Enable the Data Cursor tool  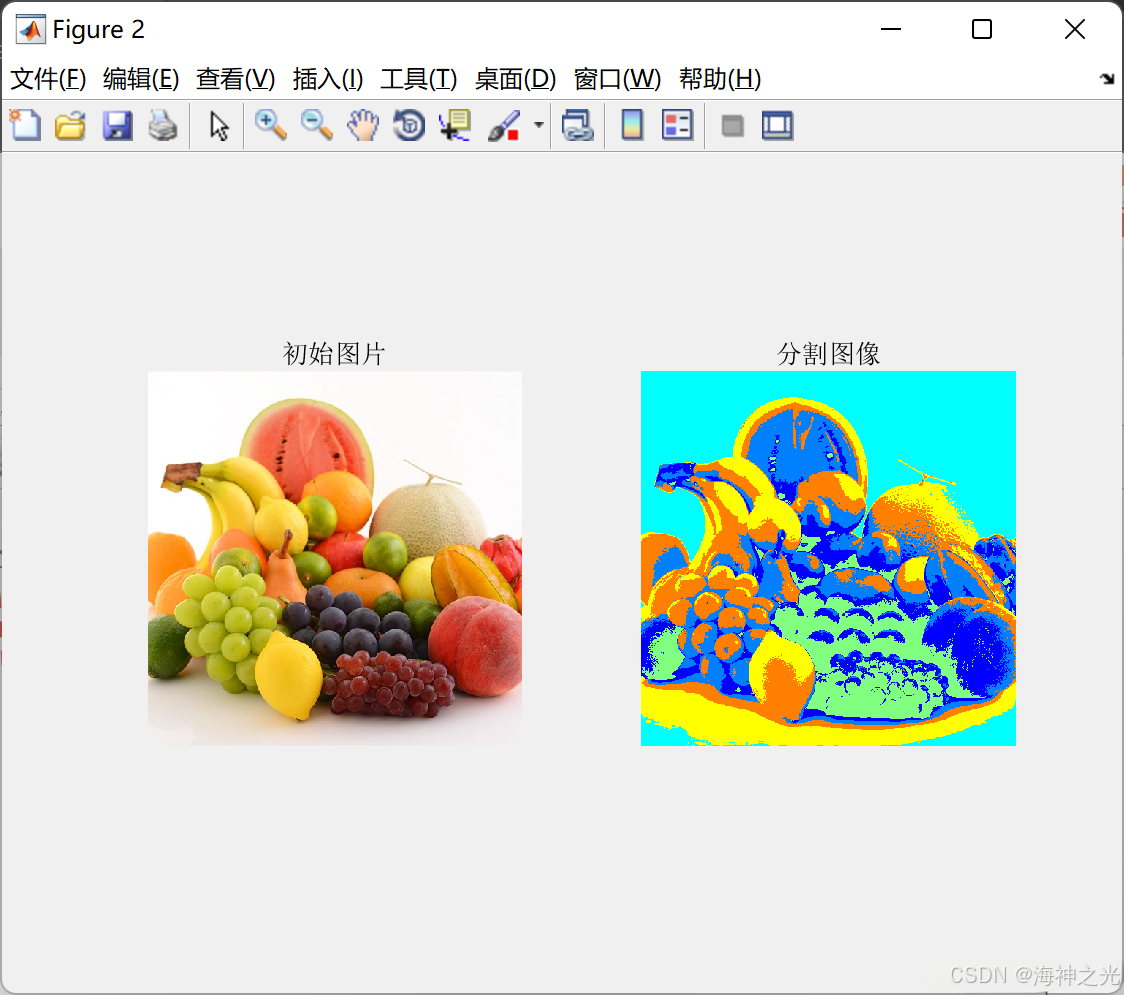click(454, 125)
